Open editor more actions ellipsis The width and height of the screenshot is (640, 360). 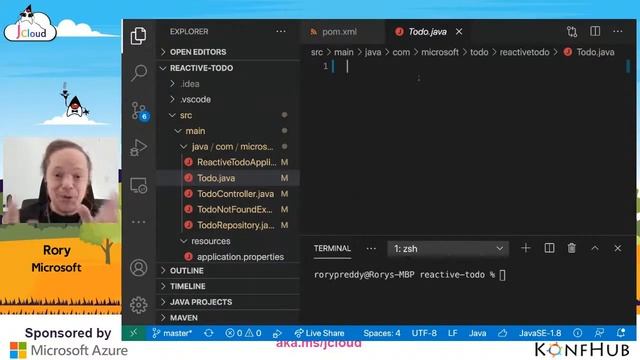coord(618,31)
